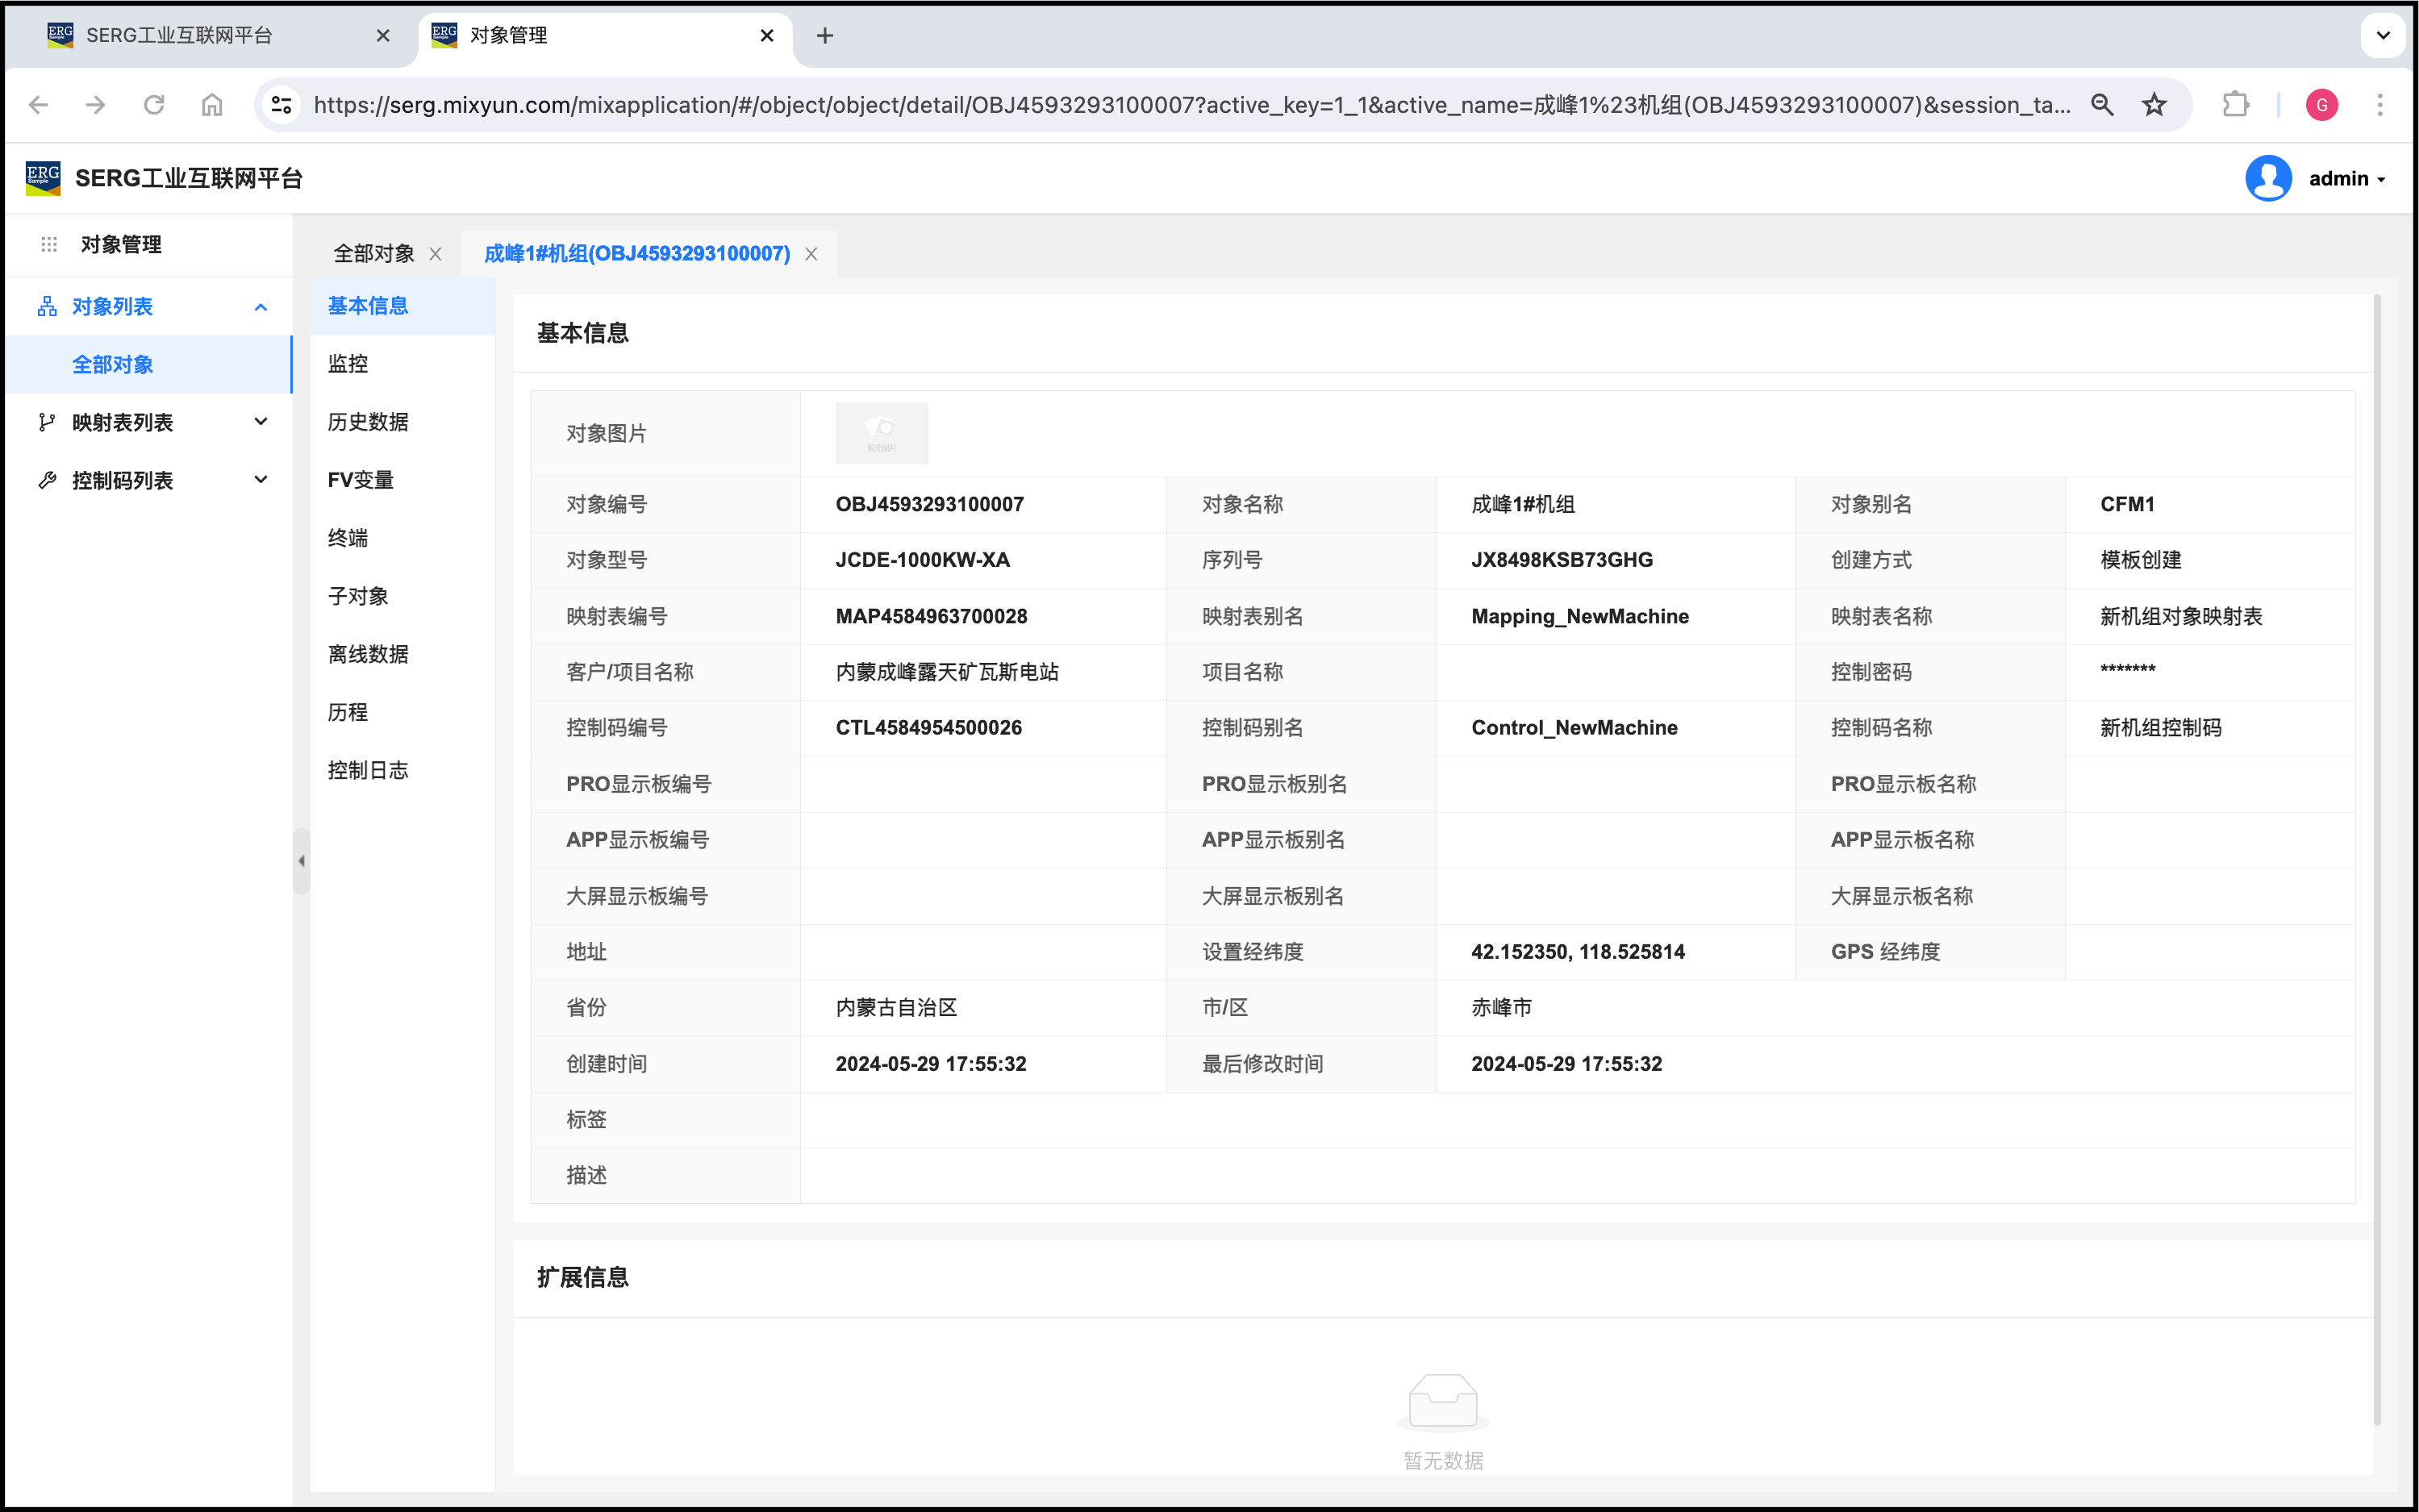Viewport: 2419px width, 1512px height.
Task: Click the grid icon beside 对象管理
Action: 48,244
